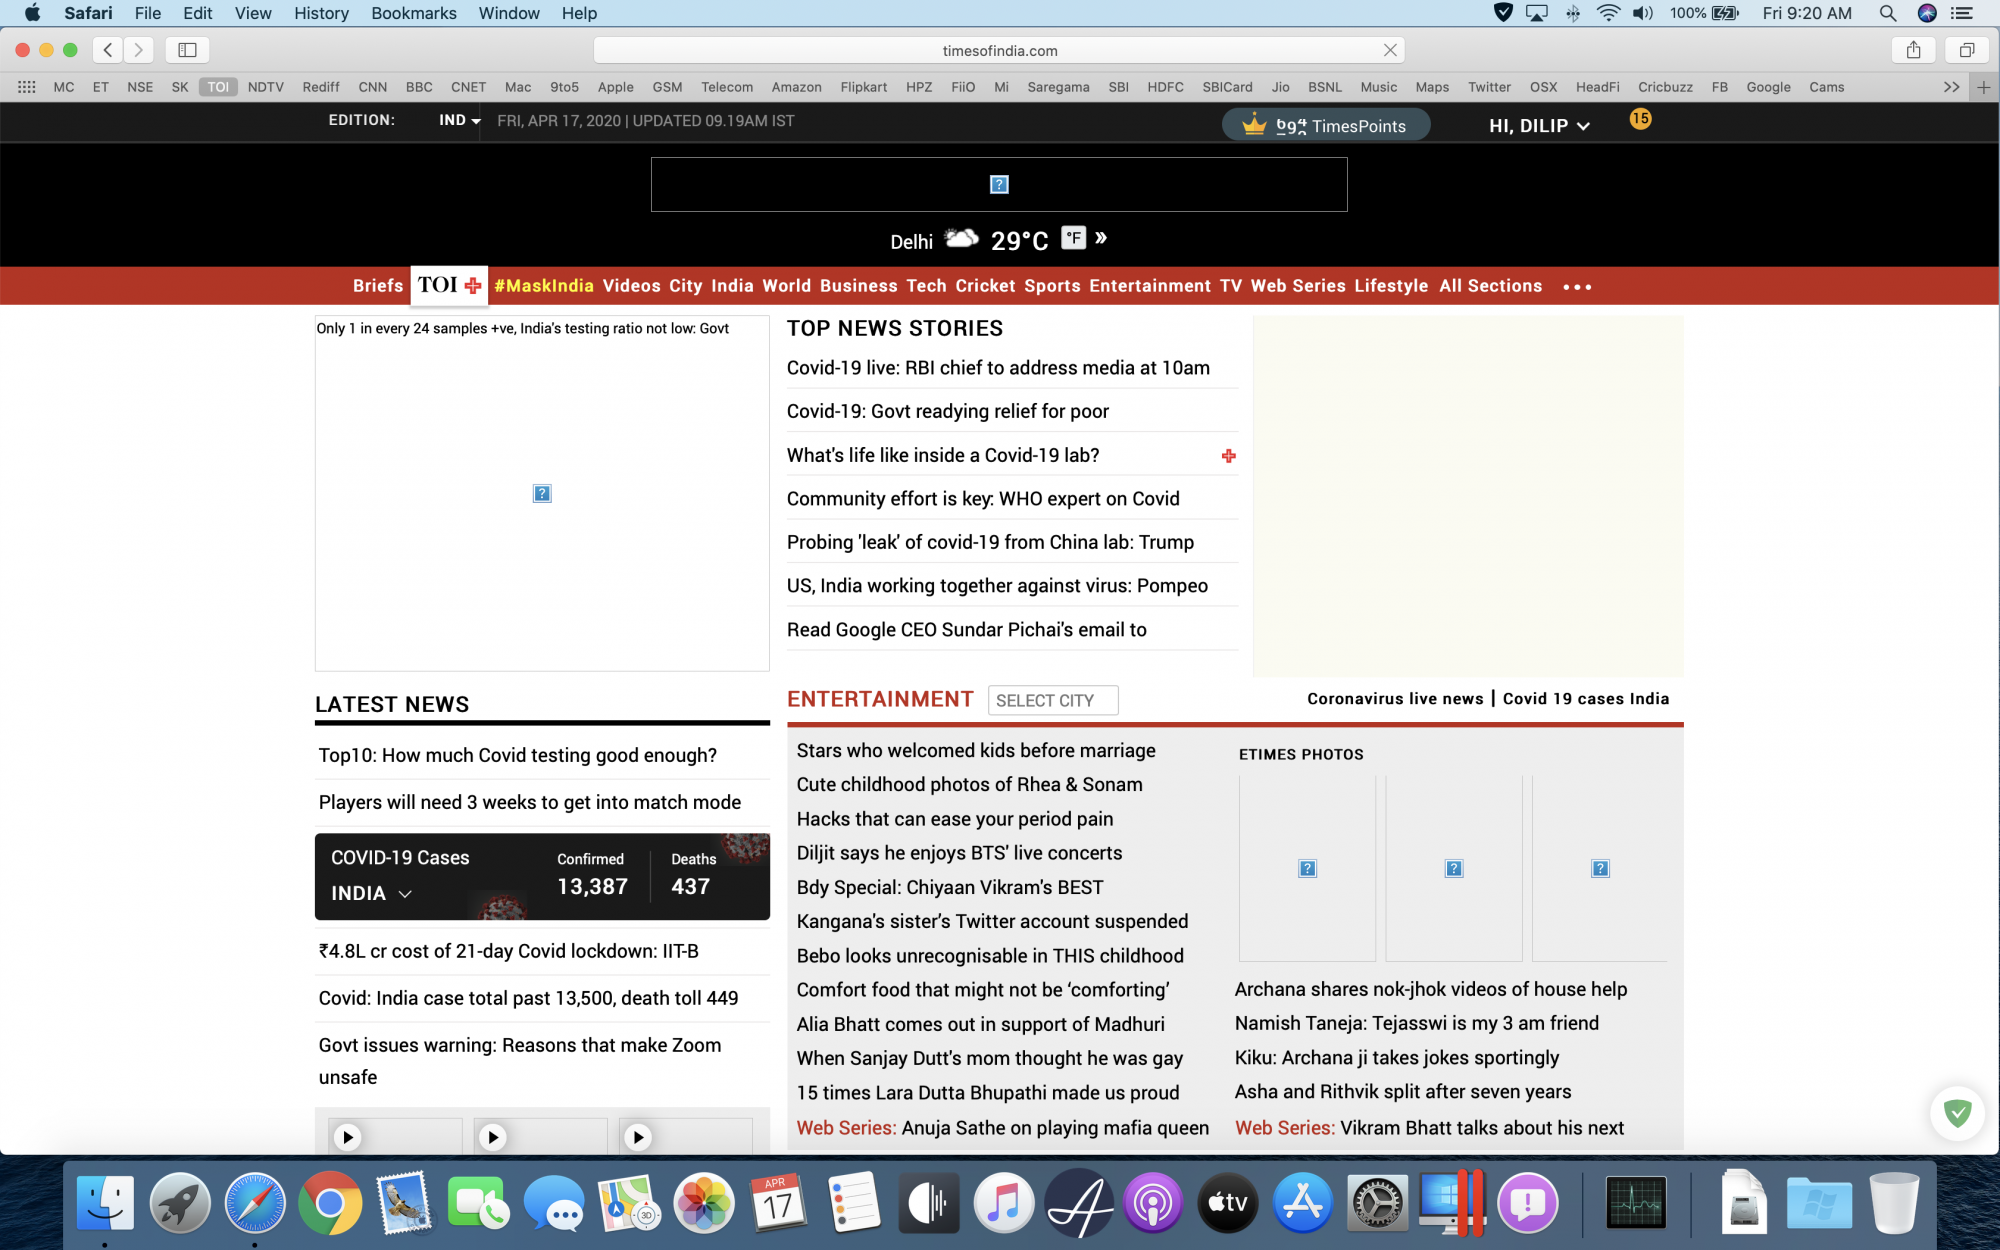
Task: Show more bookmarks with double chevron
Action: 1951,87
